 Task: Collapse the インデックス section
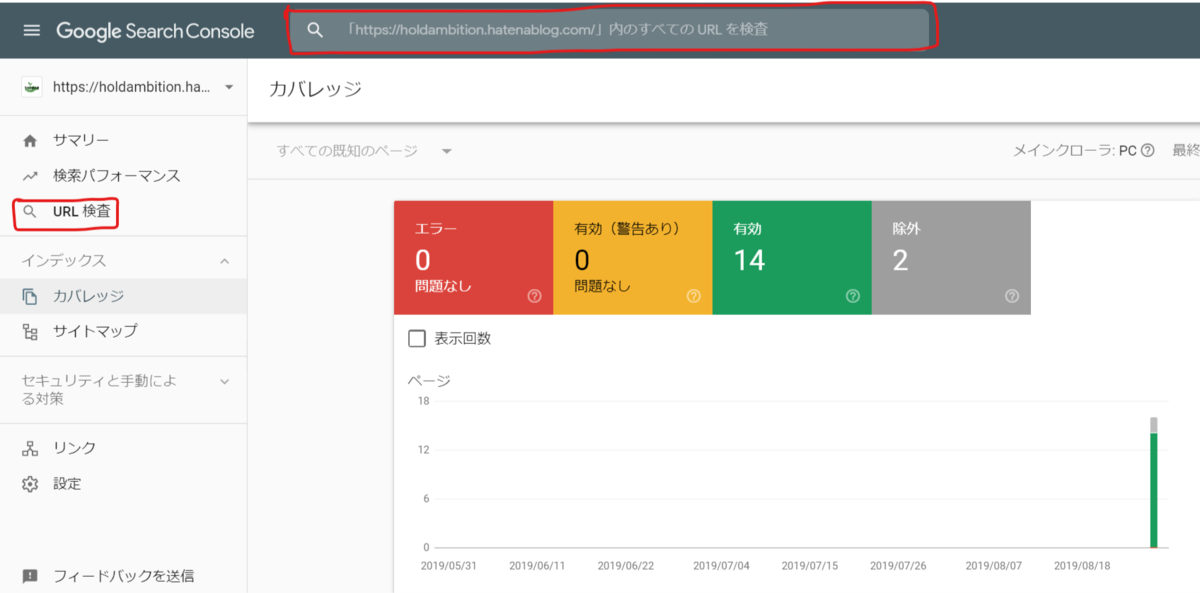click(224, 261)
